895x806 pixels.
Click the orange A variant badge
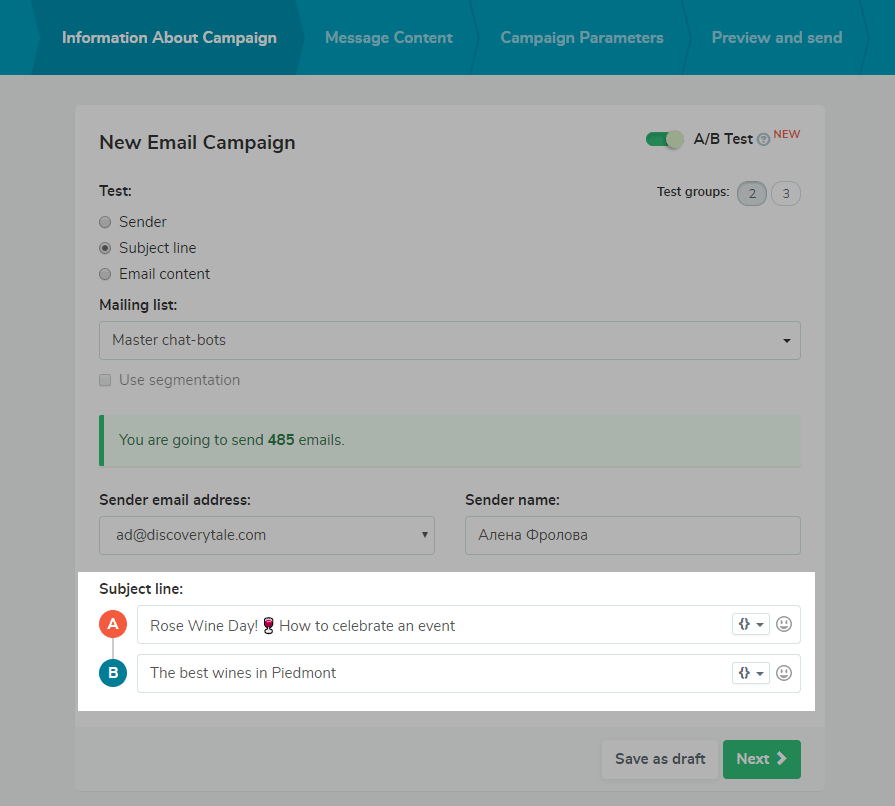tap(113, 625)
